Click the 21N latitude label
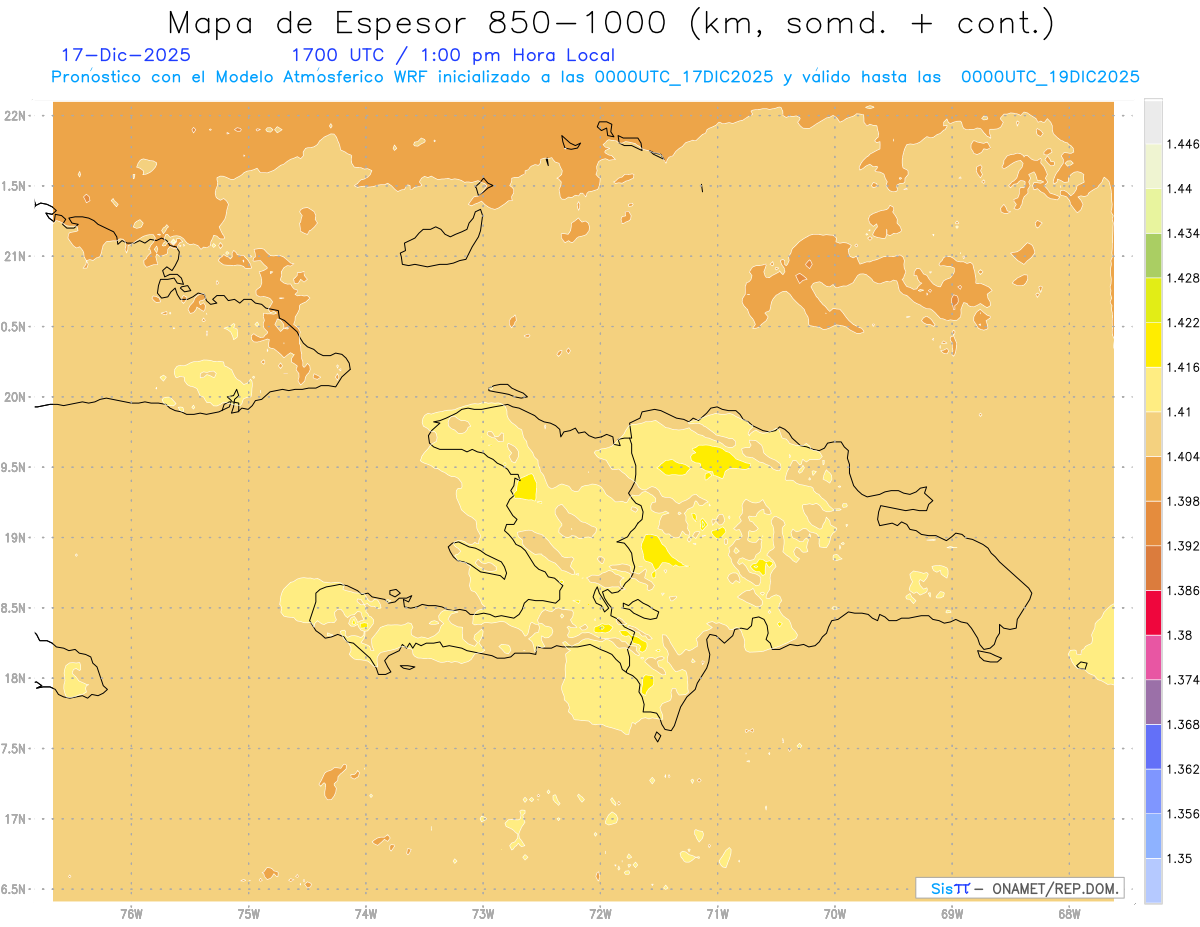The height and width of the screenshot is (927, 1200). click(16, 256)
